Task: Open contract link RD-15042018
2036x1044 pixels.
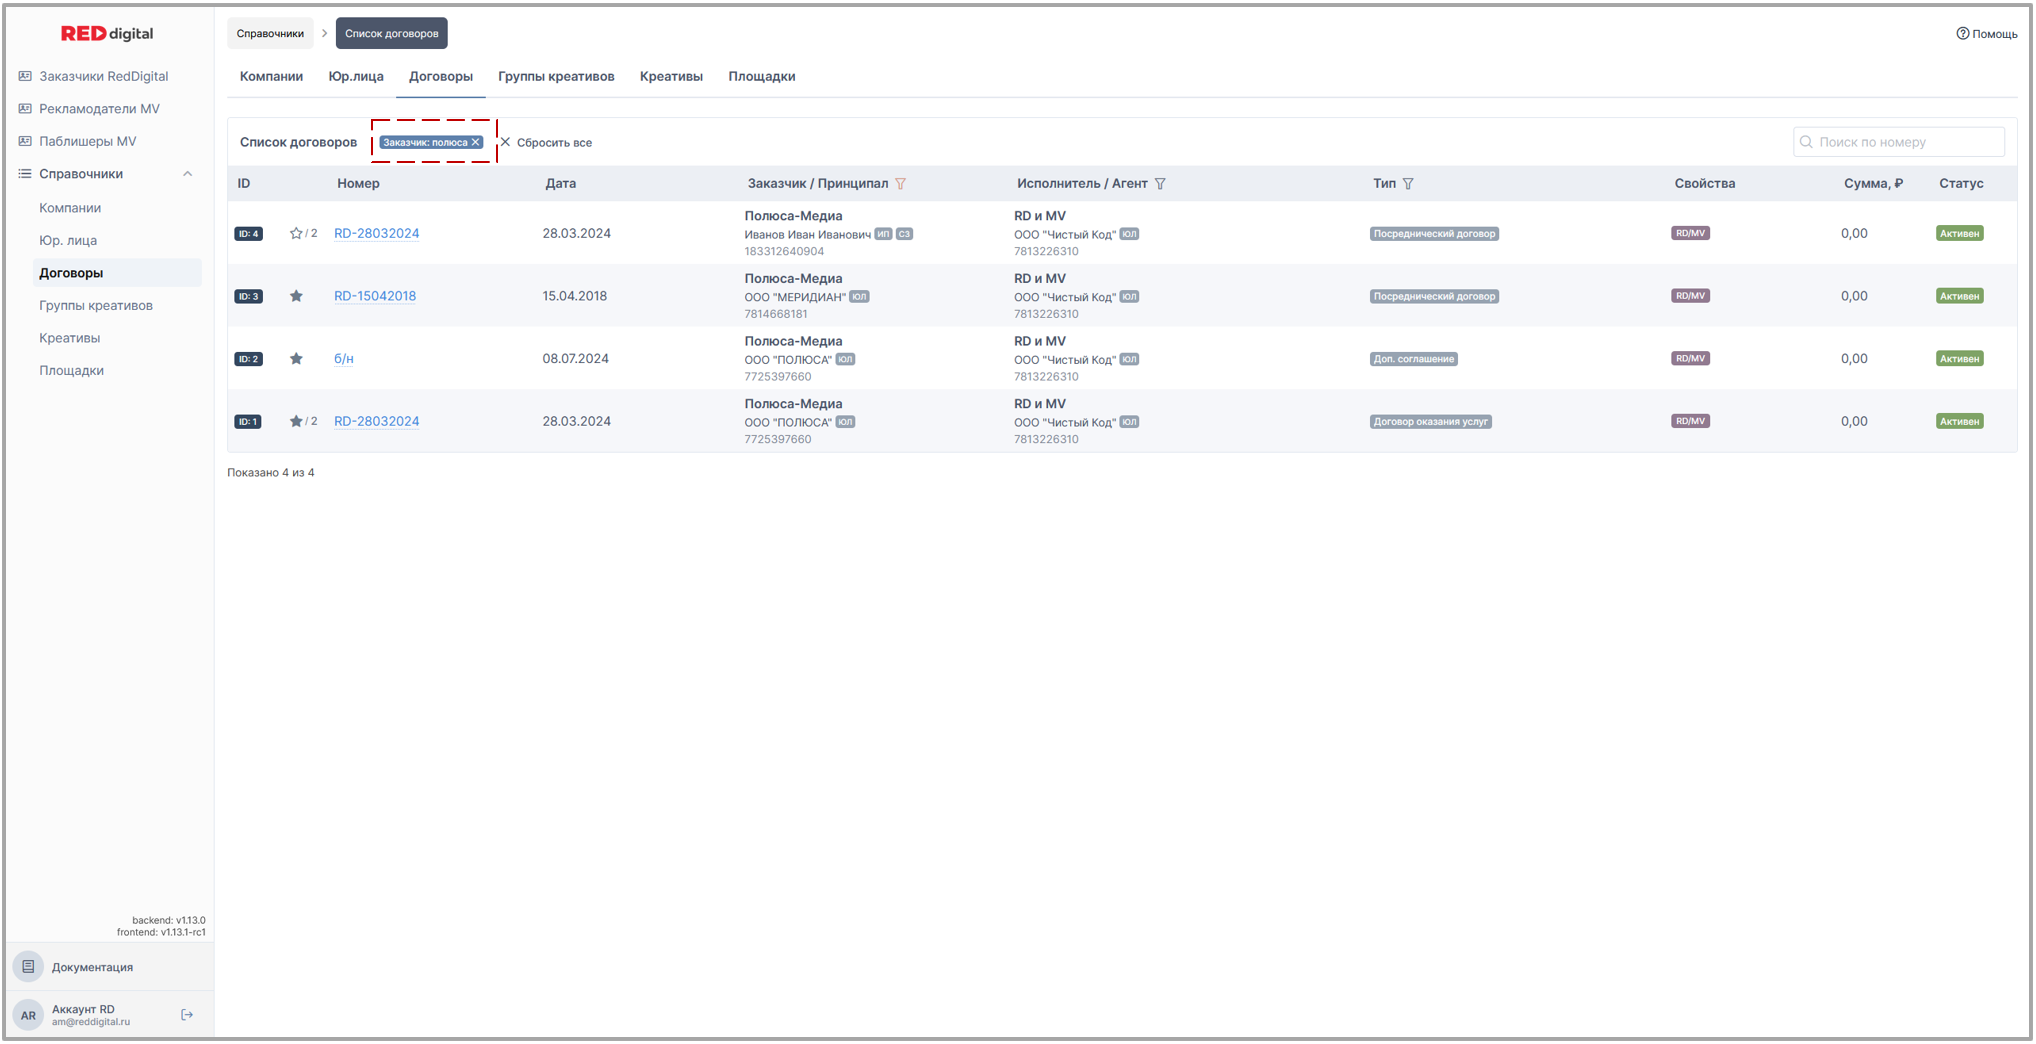Action: (x=375, y=296)
